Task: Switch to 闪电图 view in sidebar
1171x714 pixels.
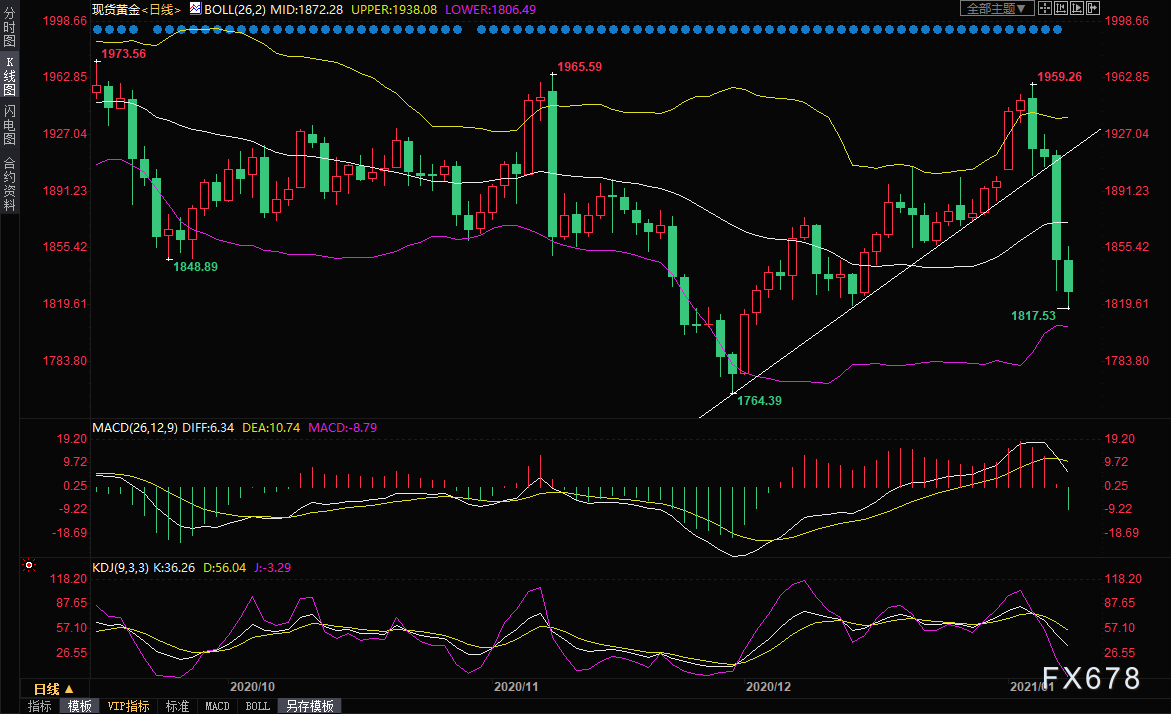Action: pyautogui.click(x=10, y=125)
